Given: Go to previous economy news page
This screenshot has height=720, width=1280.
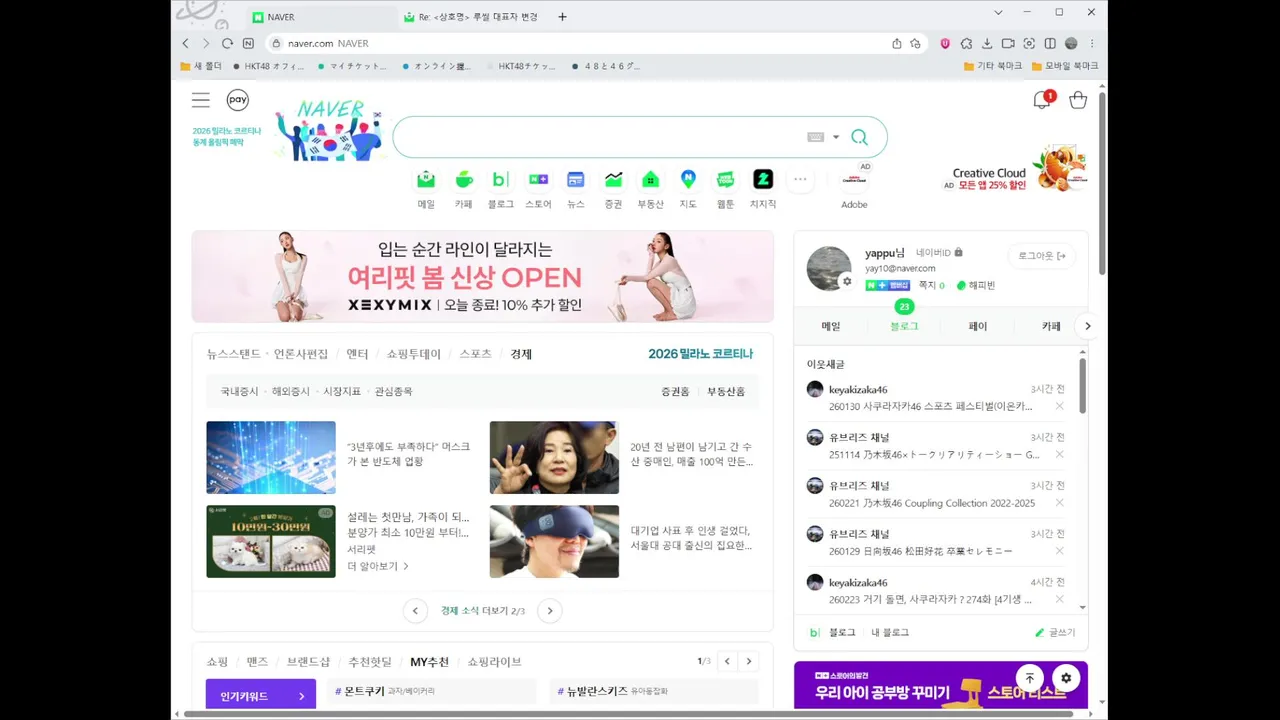Looking at the screenshot, I should point(415,611).
